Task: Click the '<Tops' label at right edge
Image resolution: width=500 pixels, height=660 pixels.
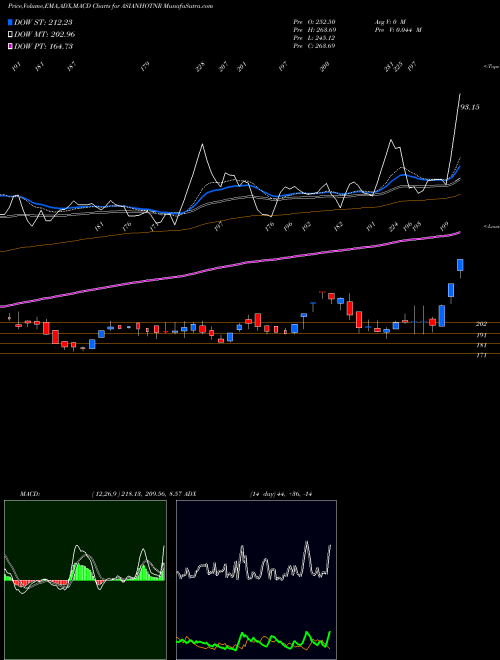Action: pos(492,67)
